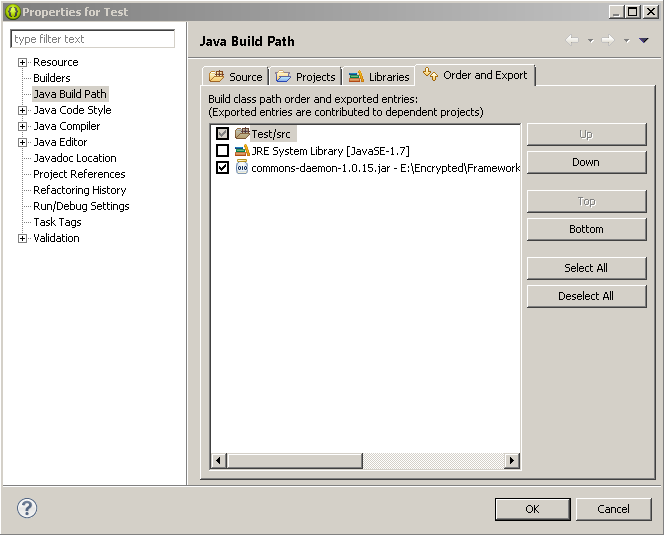Click the Deselect All button
The image size is (664, 535).
(x=587, y=296)
